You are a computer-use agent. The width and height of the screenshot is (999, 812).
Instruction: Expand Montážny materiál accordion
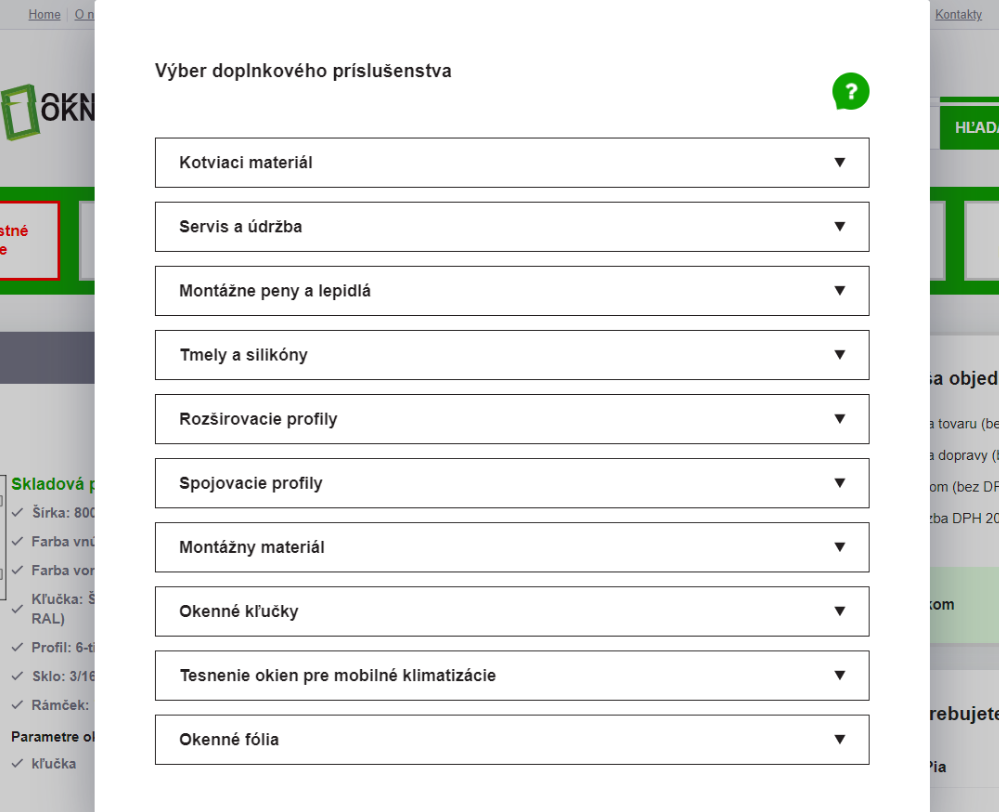511,547
